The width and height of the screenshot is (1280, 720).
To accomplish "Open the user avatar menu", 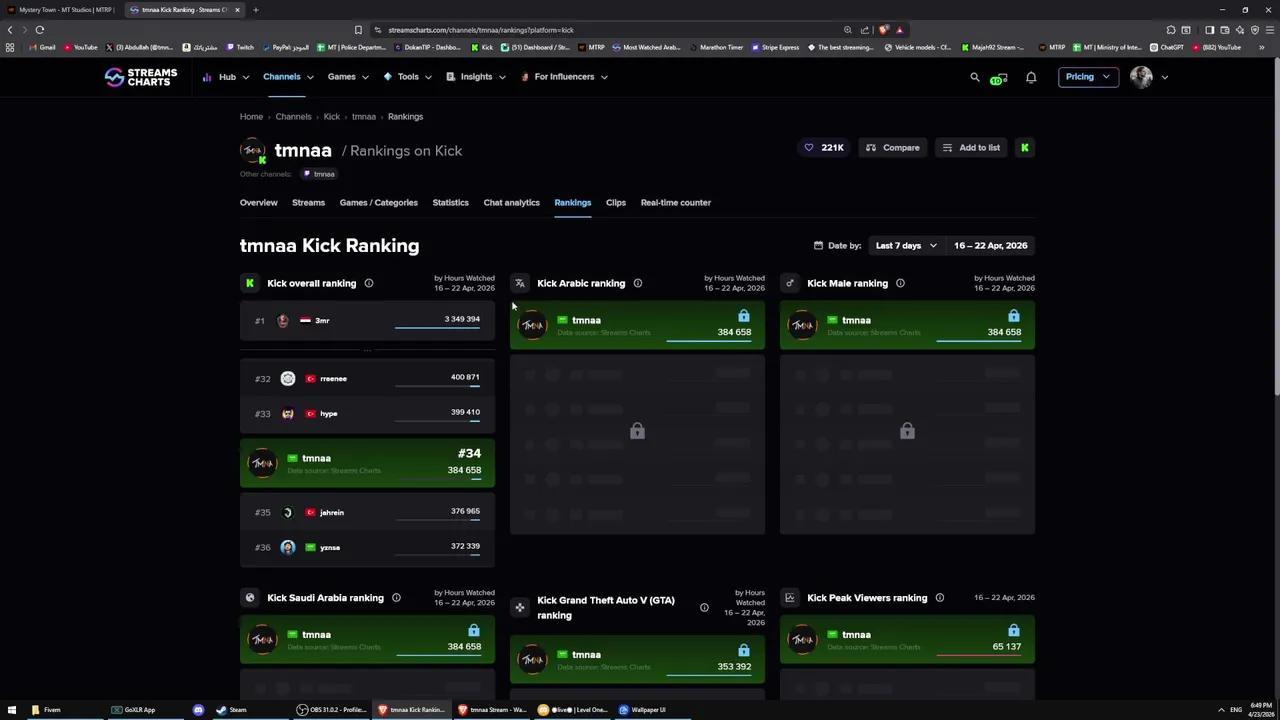I will point(1149,77).
